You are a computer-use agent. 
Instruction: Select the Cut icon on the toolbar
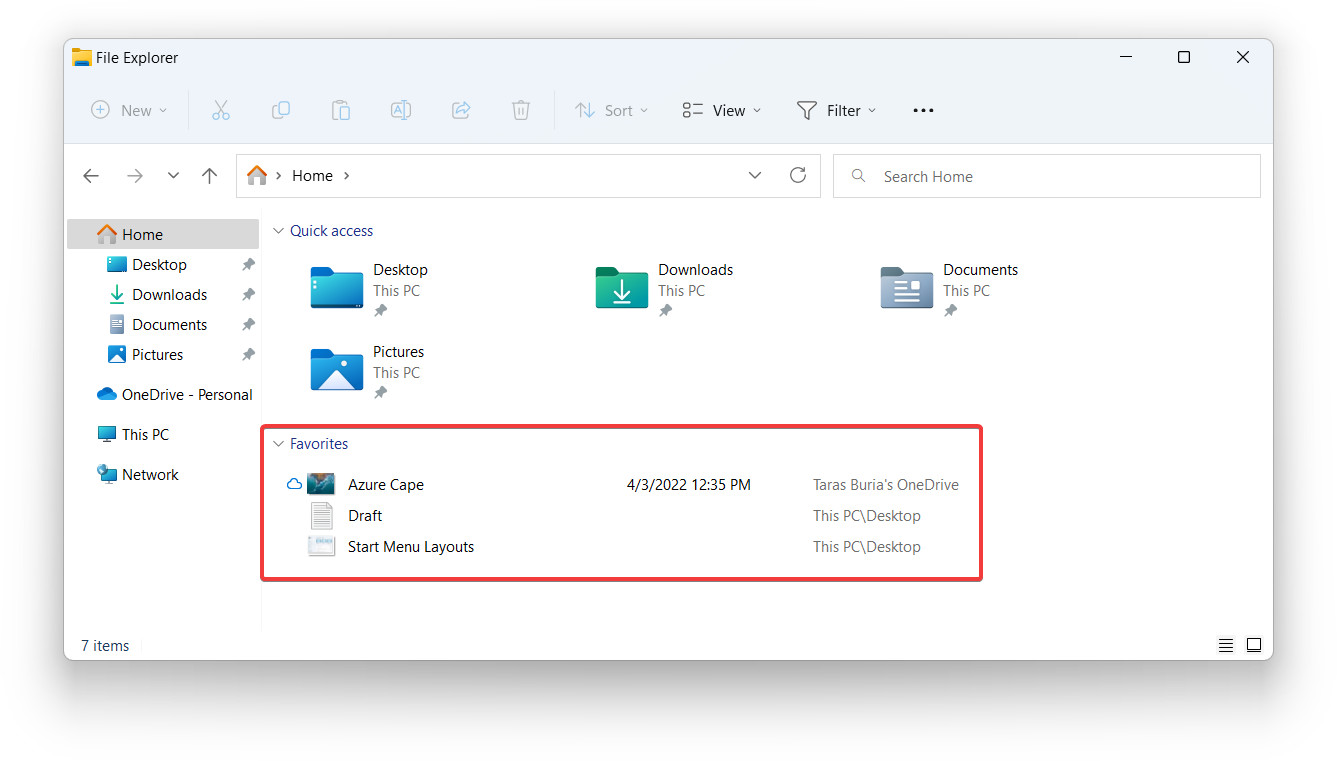(220, 110)
